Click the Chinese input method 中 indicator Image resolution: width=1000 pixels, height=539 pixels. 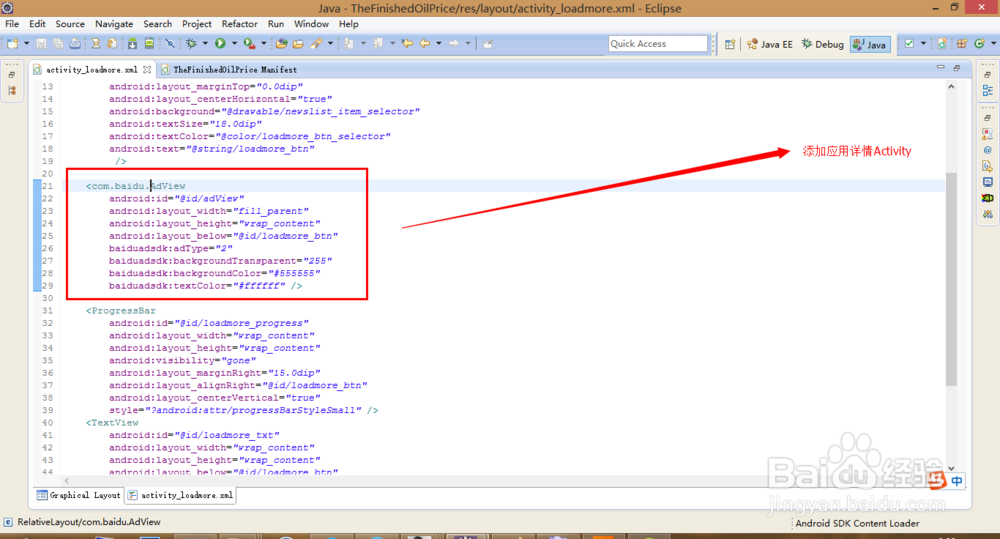click(957, 481)
